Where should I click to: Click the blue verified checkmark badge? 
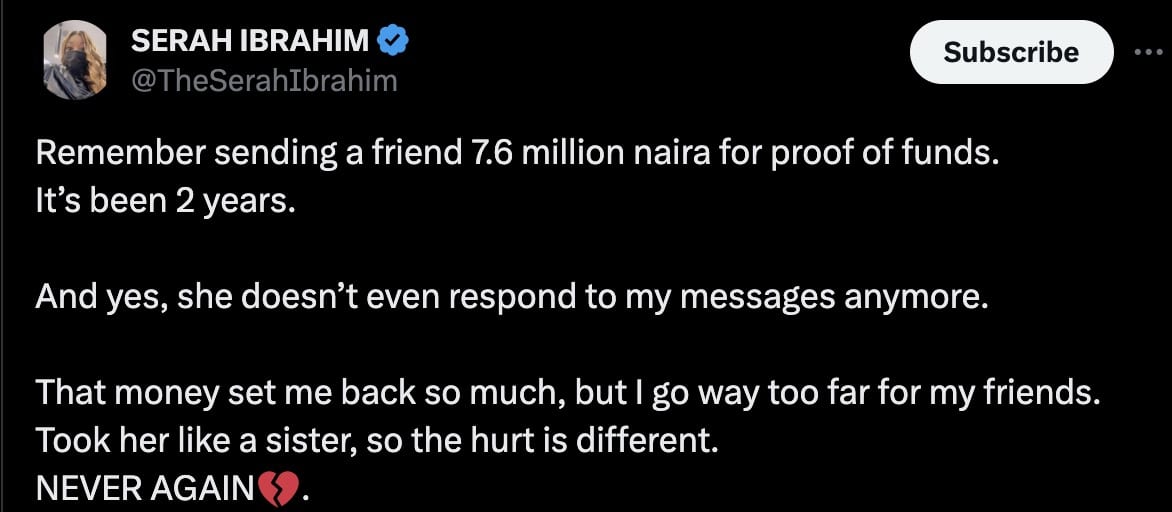pyautogui.click(x=394, y=42)
